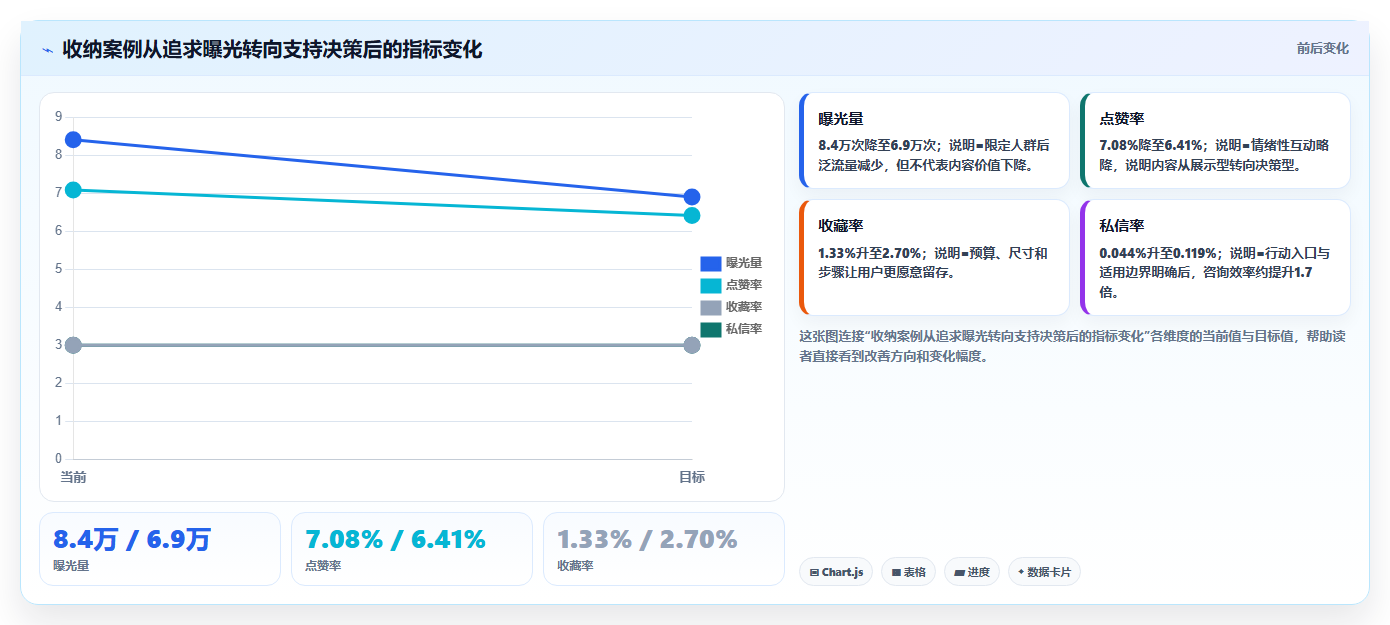Viewport: 1390px width, 625px height.
Task: Click the icon inside the 进度 chip
Action: click(x=959, y=573)
